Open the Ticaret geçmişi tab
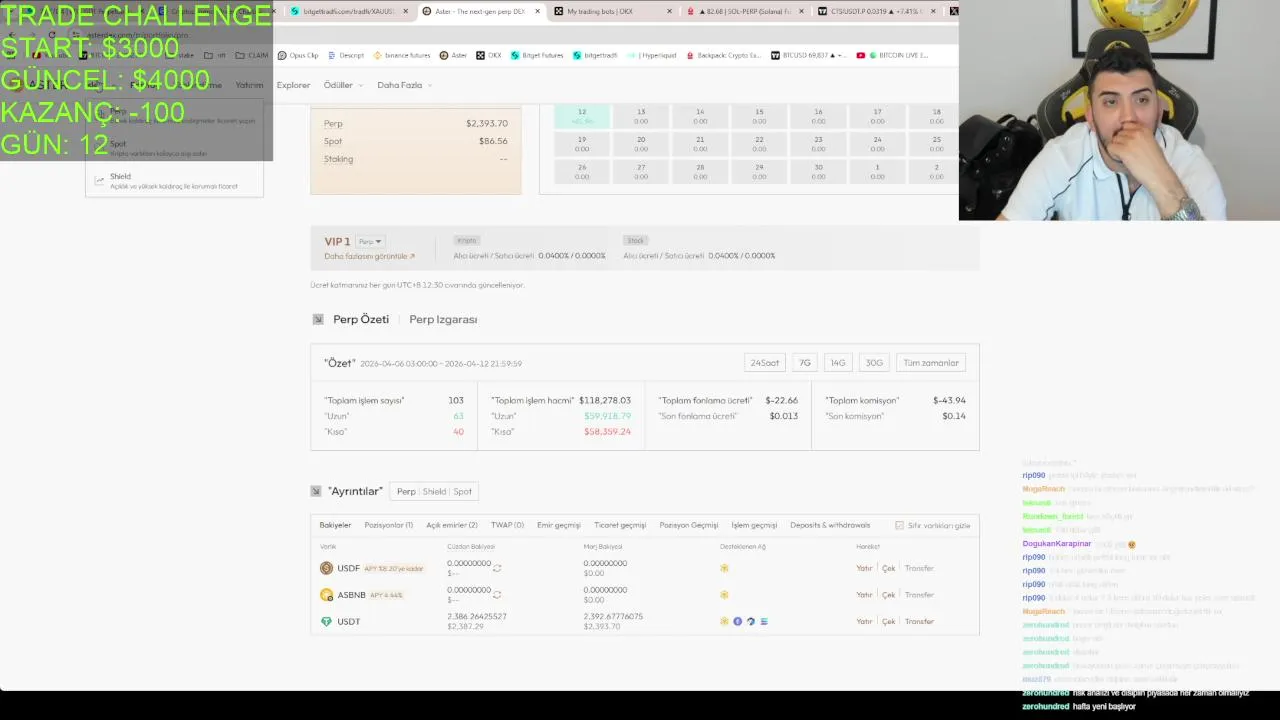 coord(620,525)
